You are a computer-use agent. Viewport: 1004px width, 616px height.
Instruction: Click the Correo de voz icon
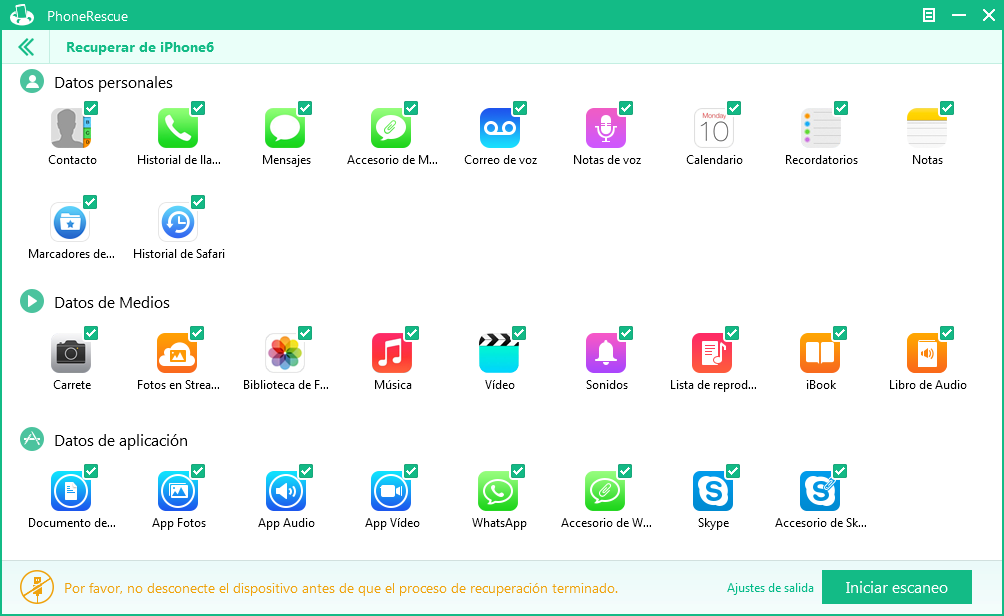click(x=499, y=128)
